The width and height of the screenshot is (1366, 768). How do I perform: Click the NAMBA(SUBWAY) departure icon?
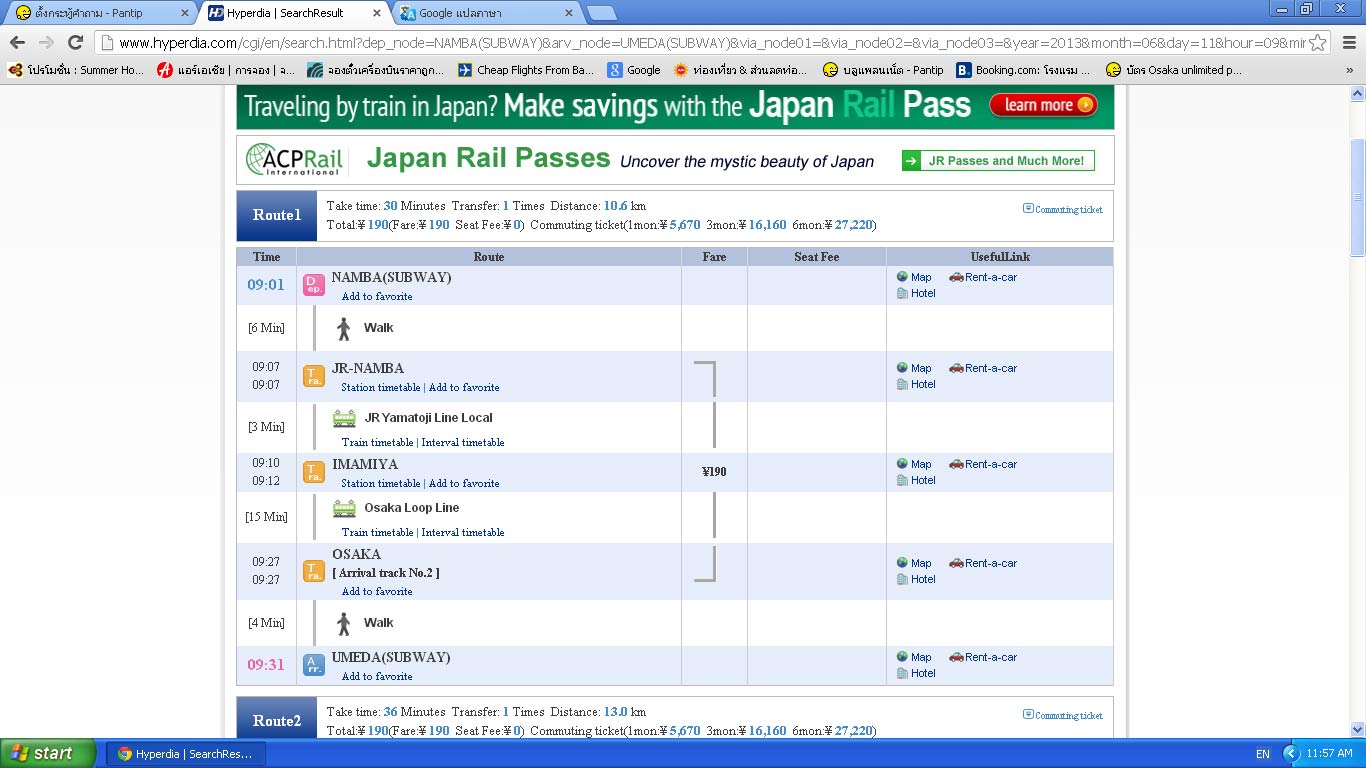point(314,285)
